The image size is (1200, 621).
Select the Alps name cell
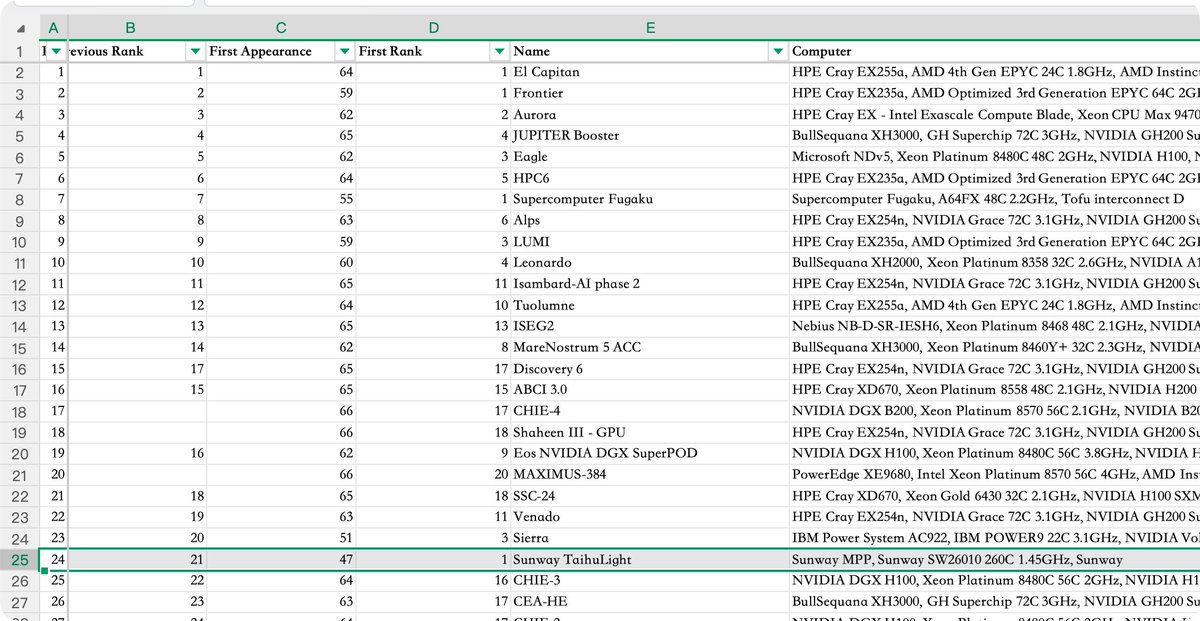[x=650, y=220]
